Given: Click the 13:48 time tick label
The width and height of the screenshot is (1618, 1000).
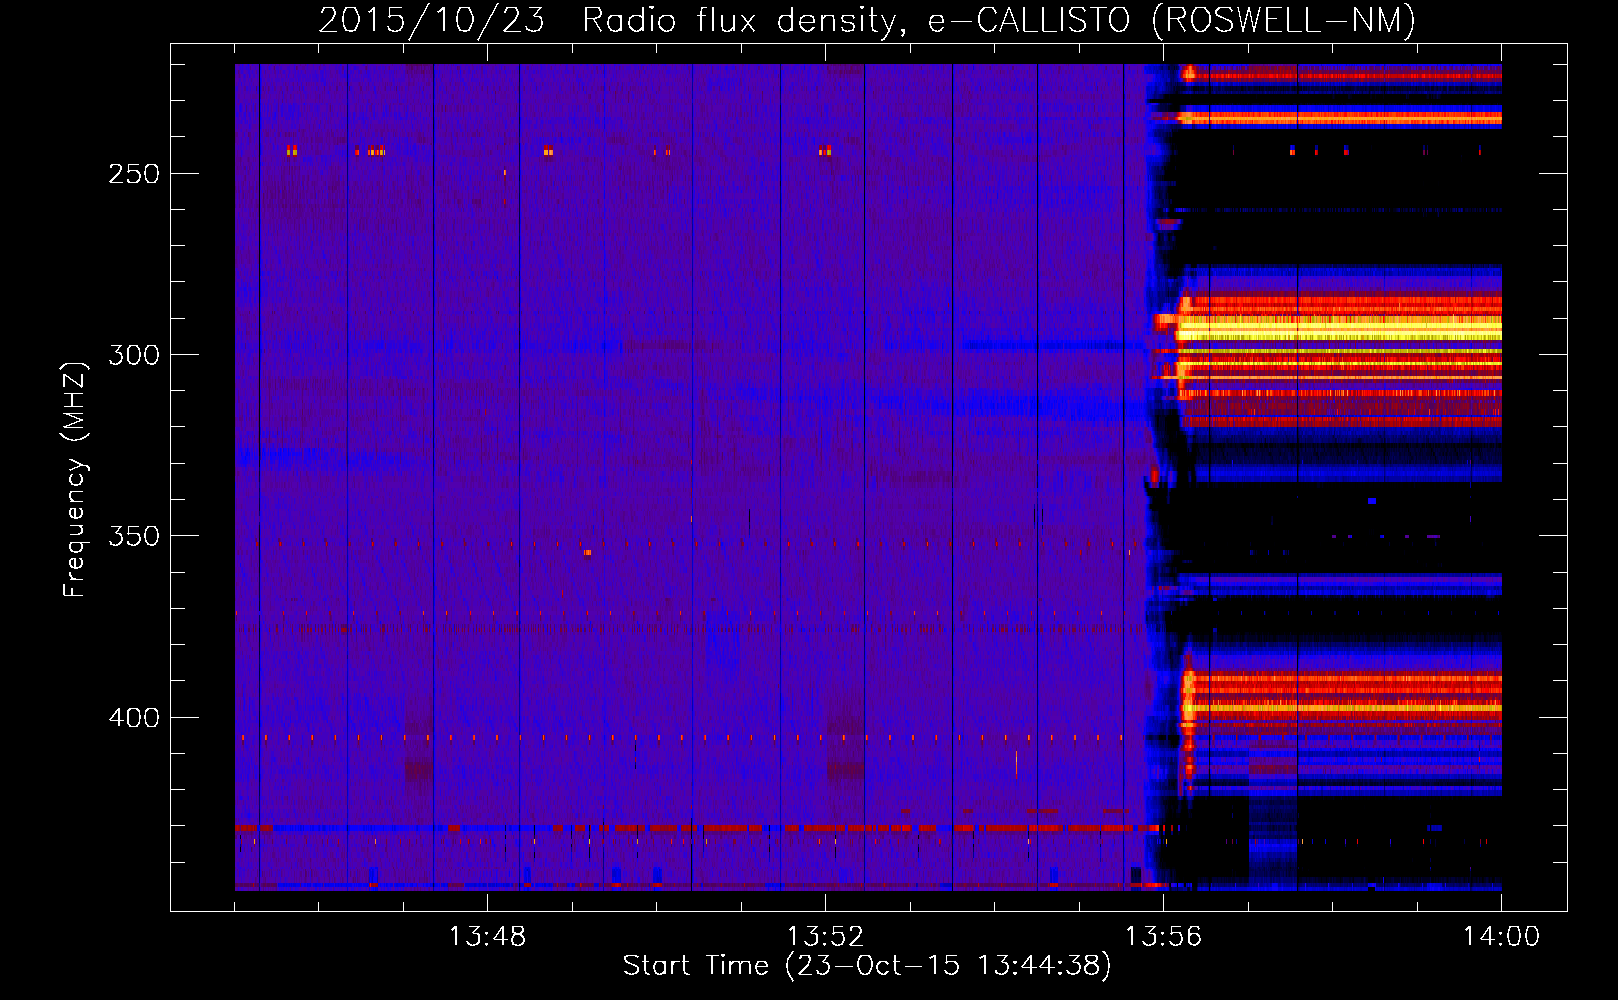Looking at the screenshot, I should pyautogui.click(x=487, y=937).
